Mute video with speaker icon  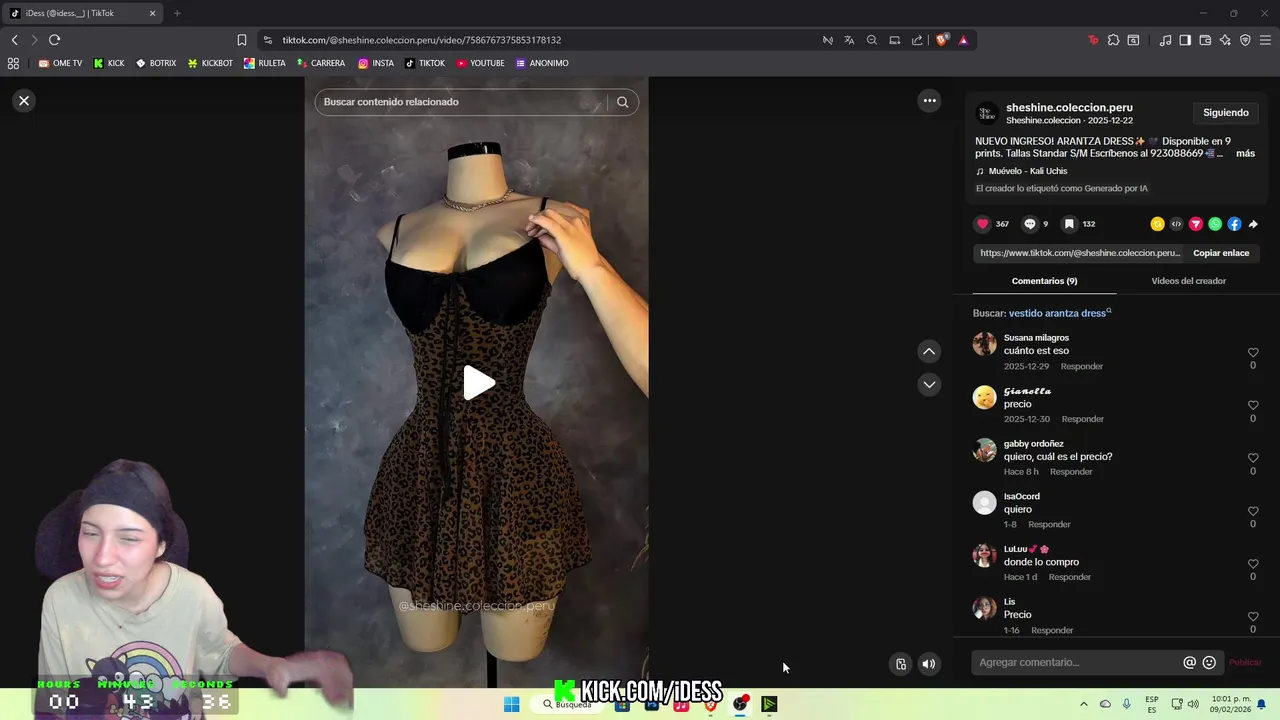click(x=929, y=664)
